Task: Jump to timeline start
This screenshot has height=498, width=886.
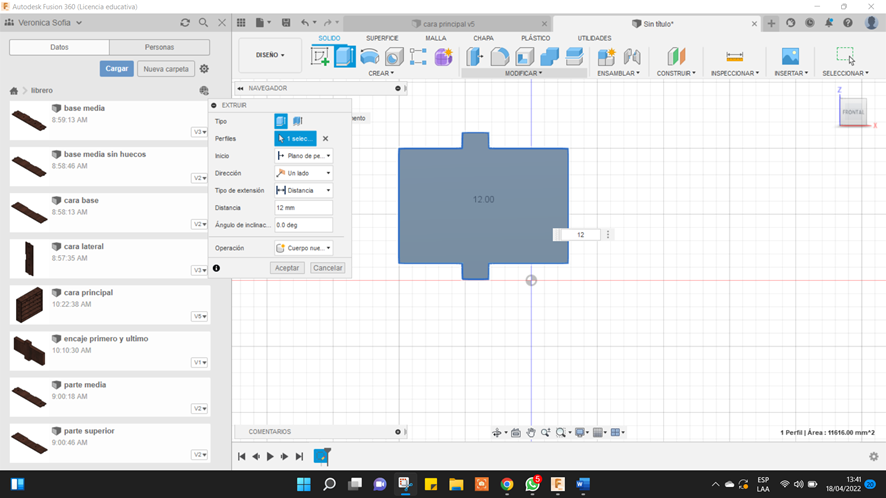Action: click(241, 457)
